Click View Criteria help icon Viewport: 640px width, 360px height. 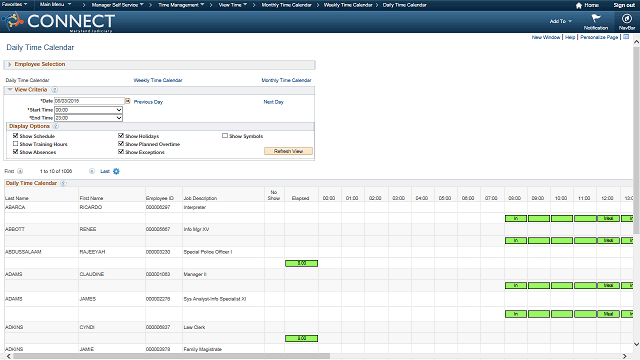[54, 90]
